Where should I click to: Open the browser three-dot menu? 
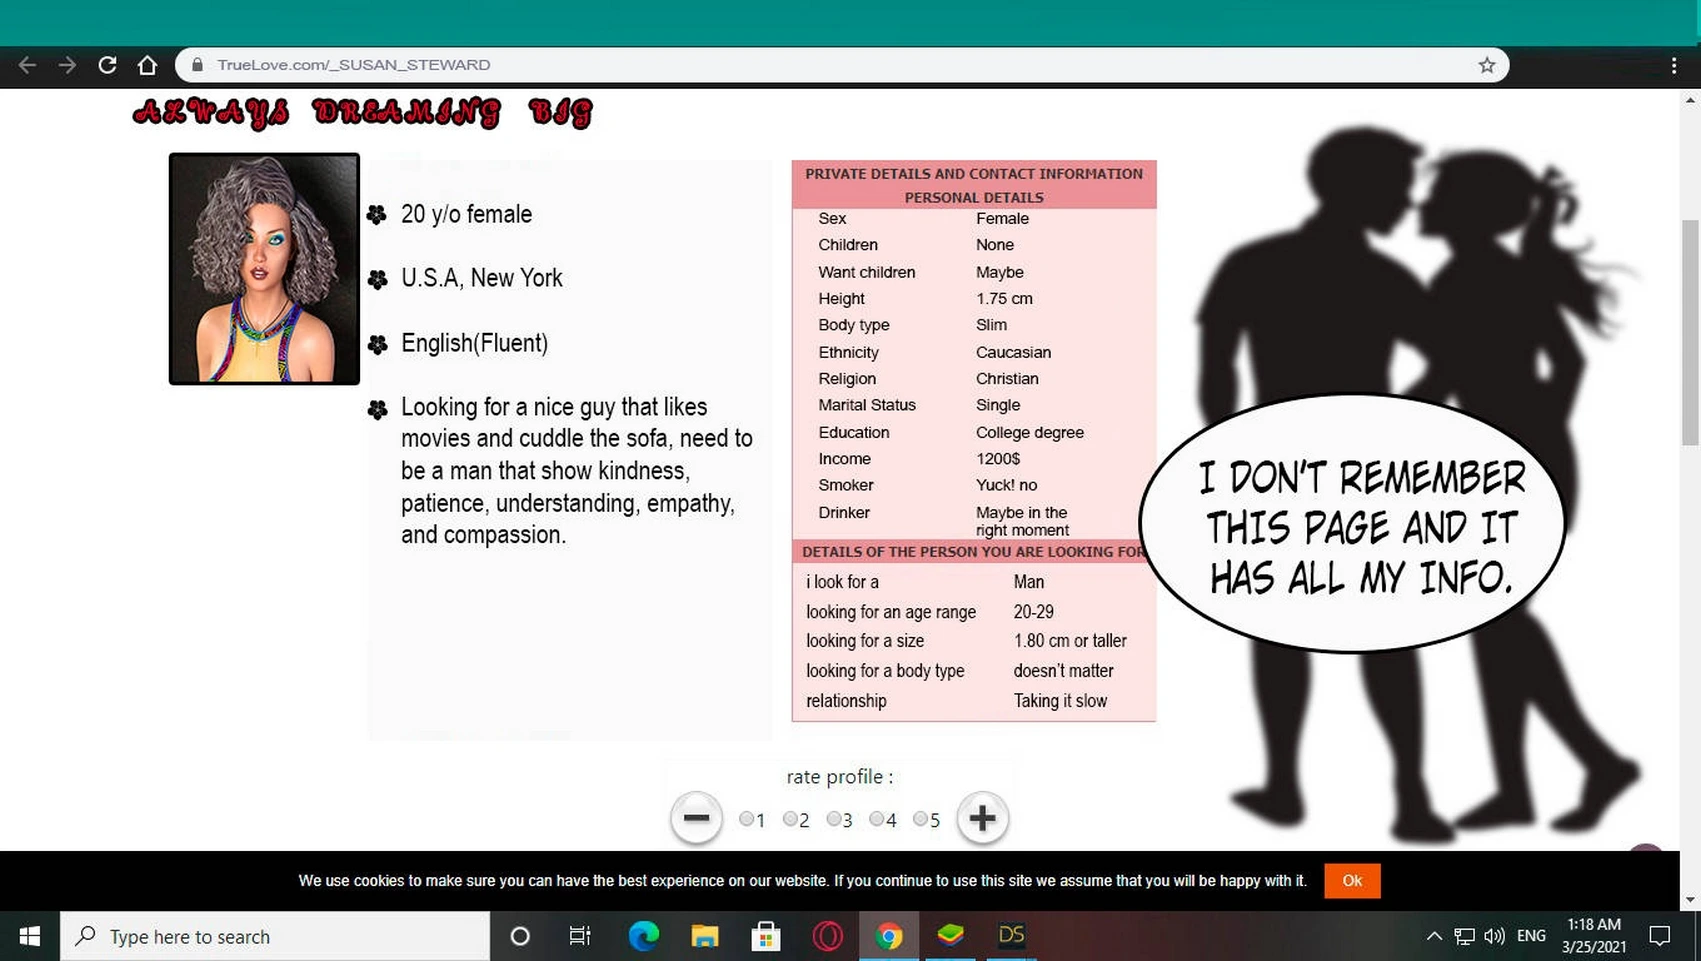point(1673,65)
